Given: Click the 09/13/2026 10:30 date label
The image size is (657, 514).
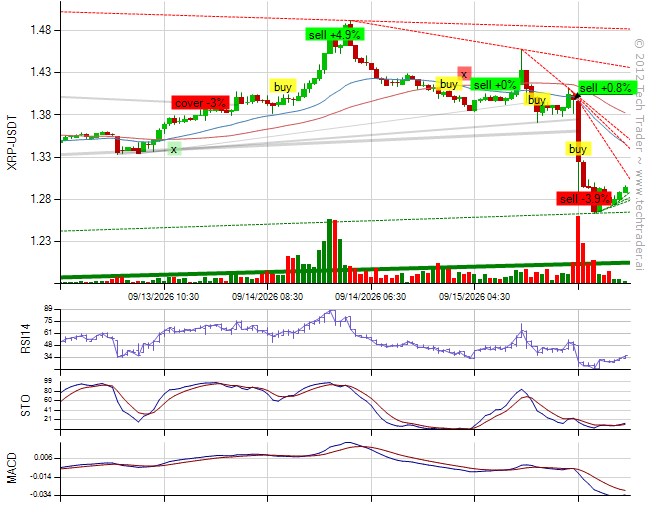Looking at the screenshot, I should 163,297.
